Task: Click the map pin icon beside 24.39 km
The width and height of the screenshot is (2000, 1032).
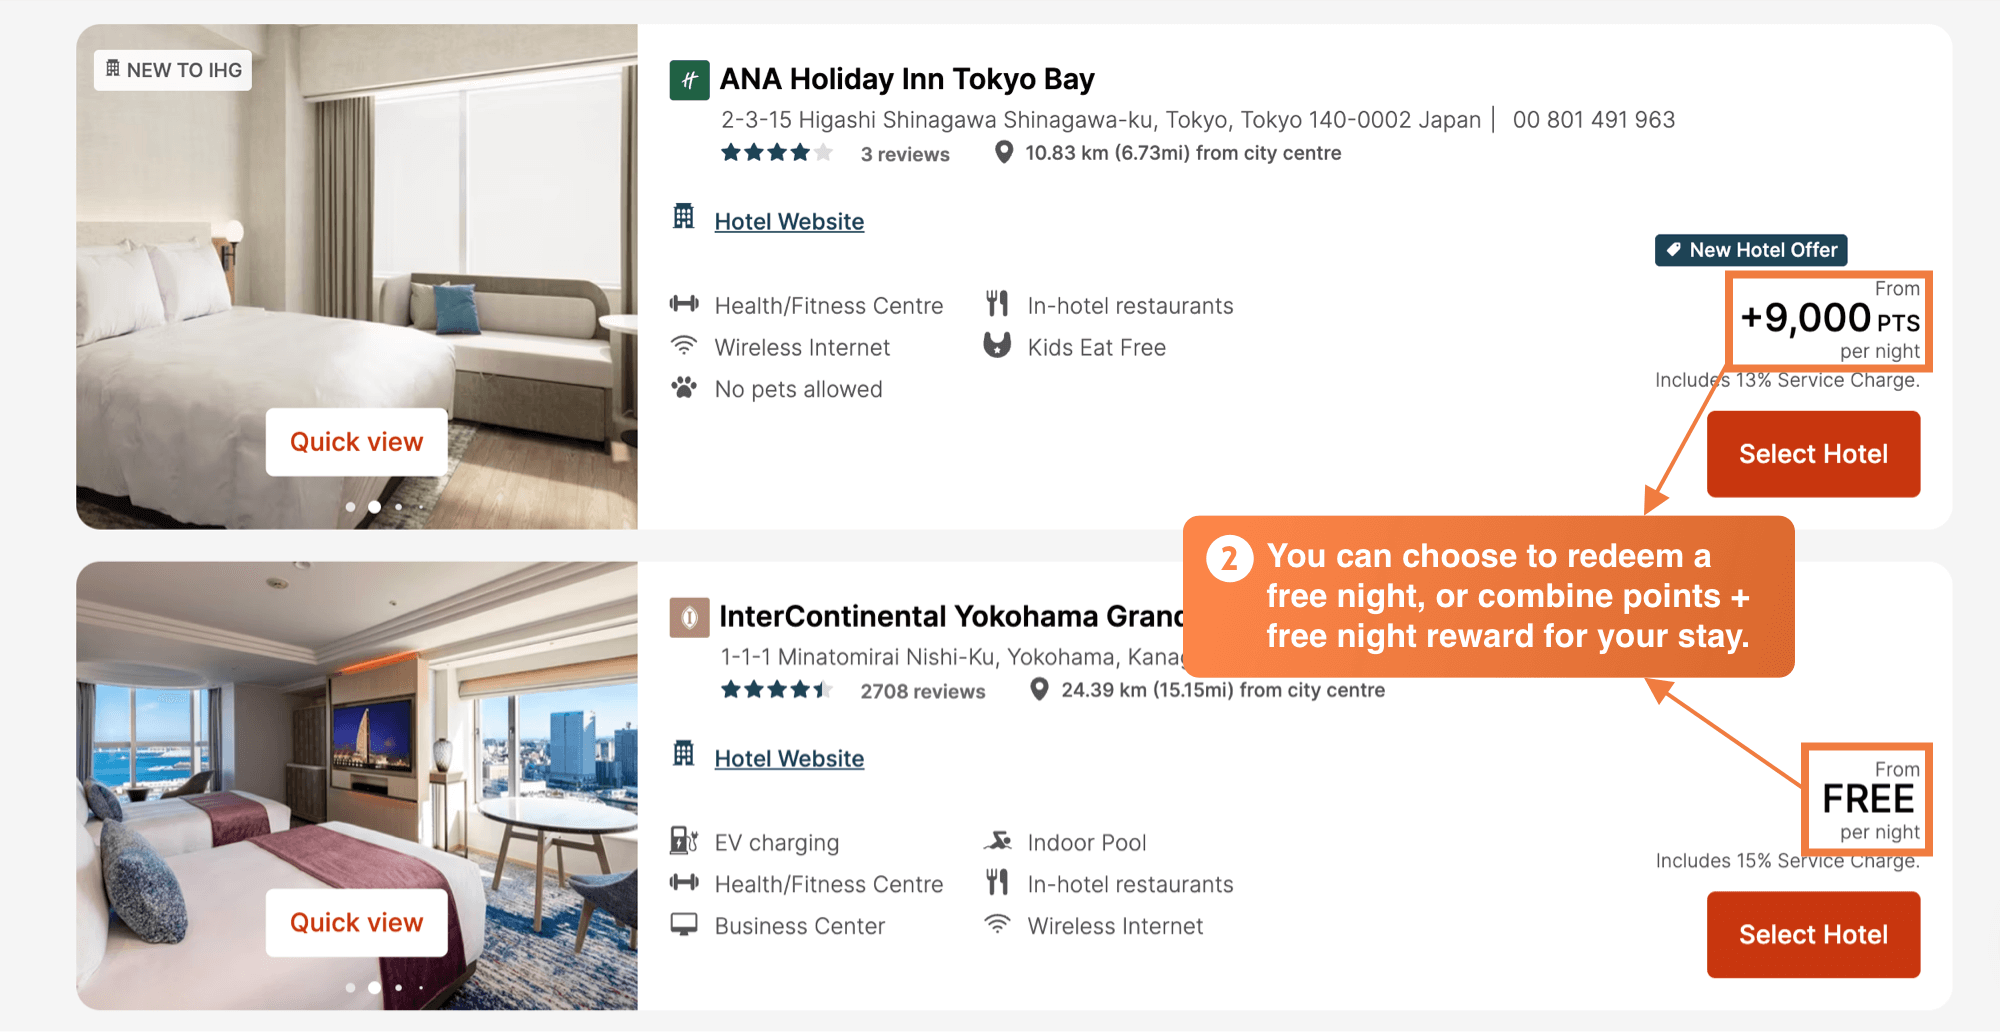Action: 1039,689
